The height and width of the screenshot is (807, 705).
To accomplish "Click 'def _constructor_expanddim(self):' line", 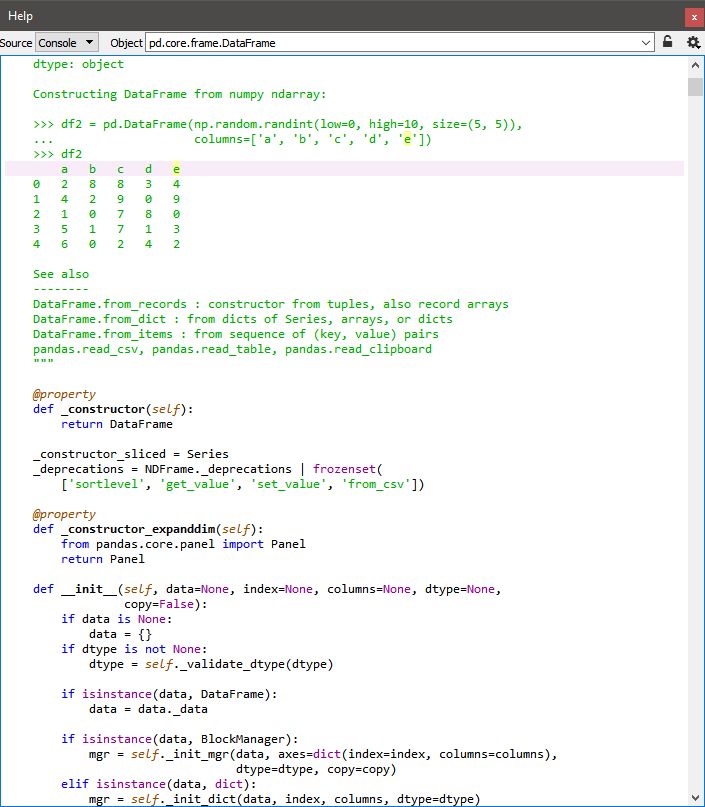I will tap(148, 529).
